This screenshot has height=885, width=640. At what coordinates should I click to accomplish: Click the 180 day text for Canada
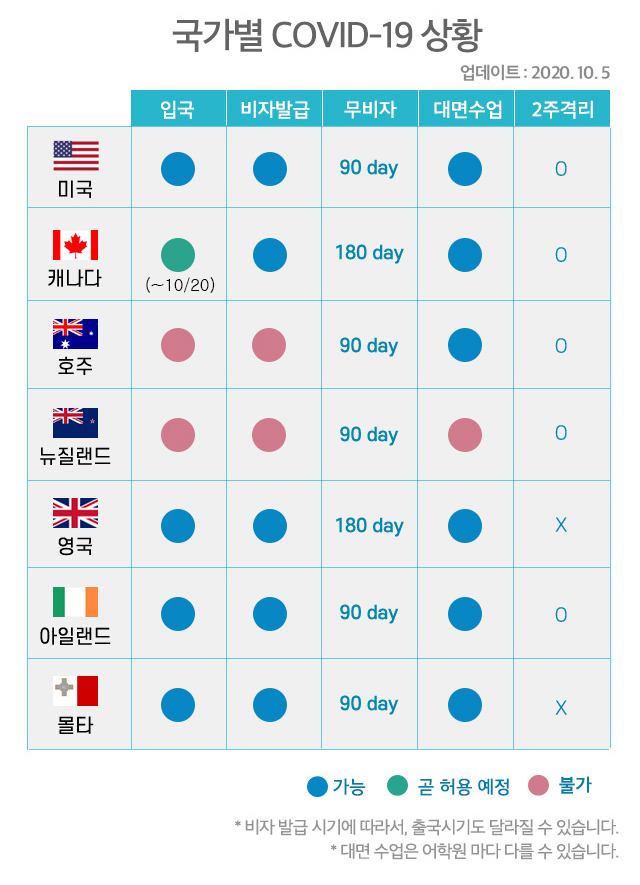click(x=370, y=253)
